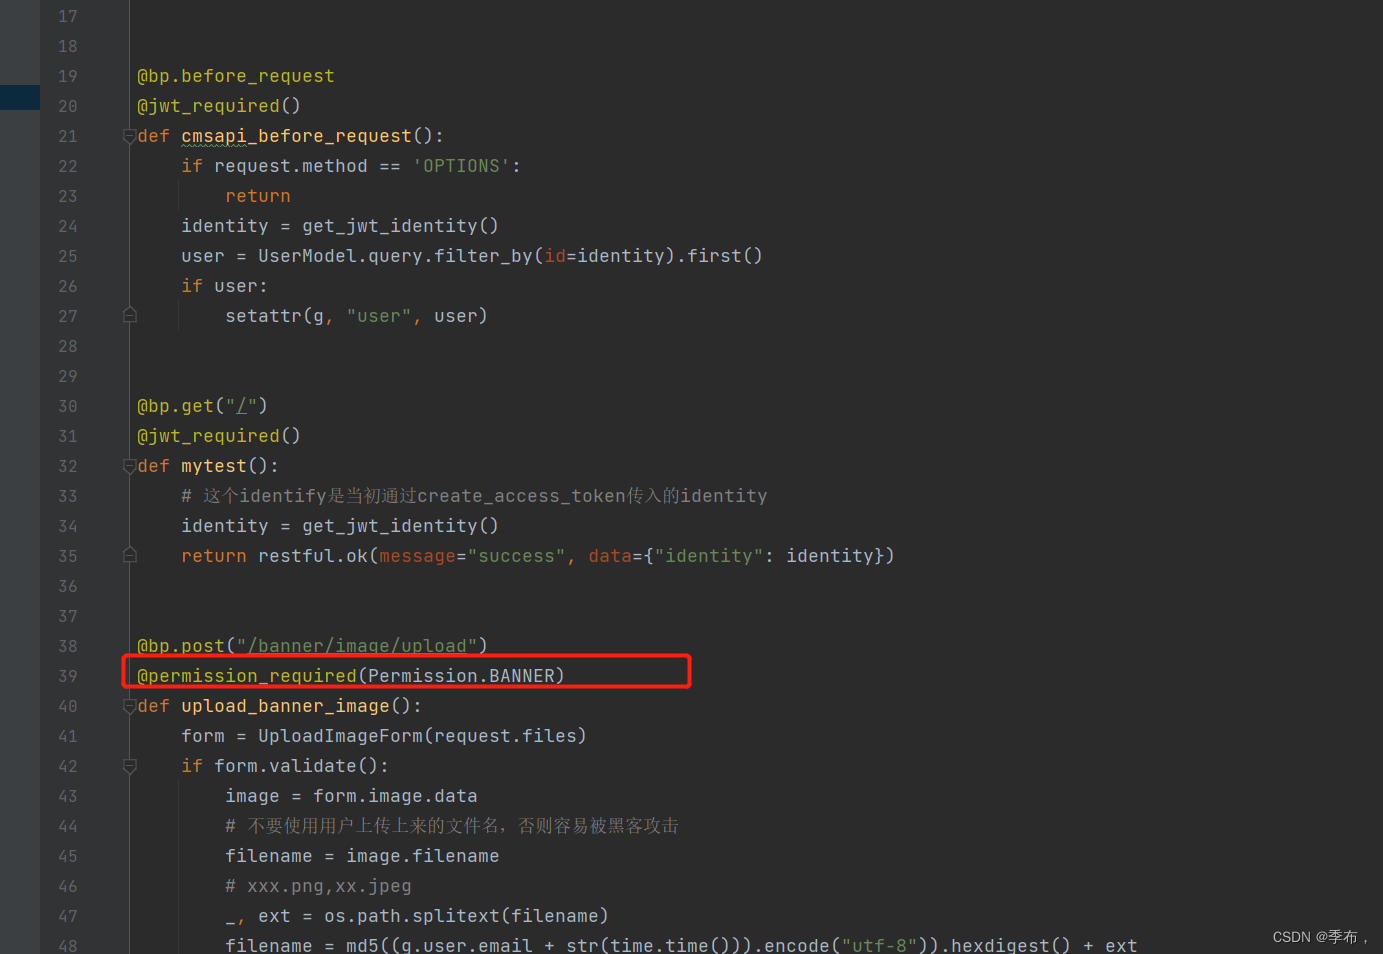Image resolution: width=1383 pixels, height=954 pixels.
Task: Click filter_by on line 25
Action: point(483,256)
